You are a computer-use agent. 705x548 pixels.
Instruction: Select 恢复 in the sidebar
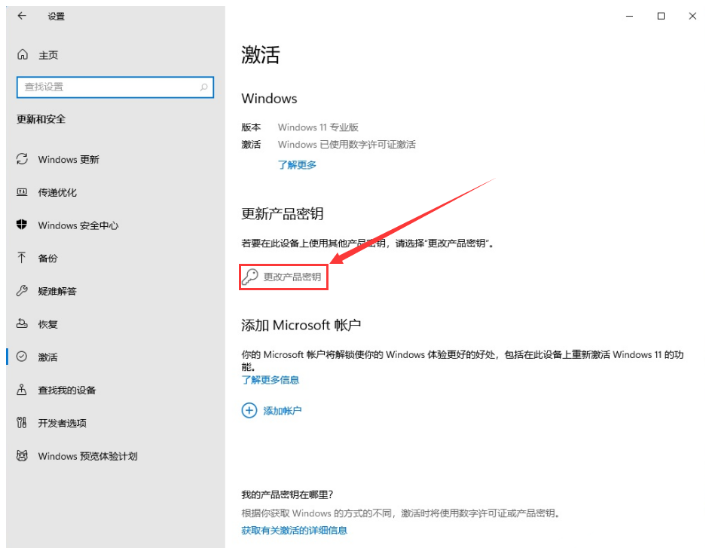coord(48,324)
